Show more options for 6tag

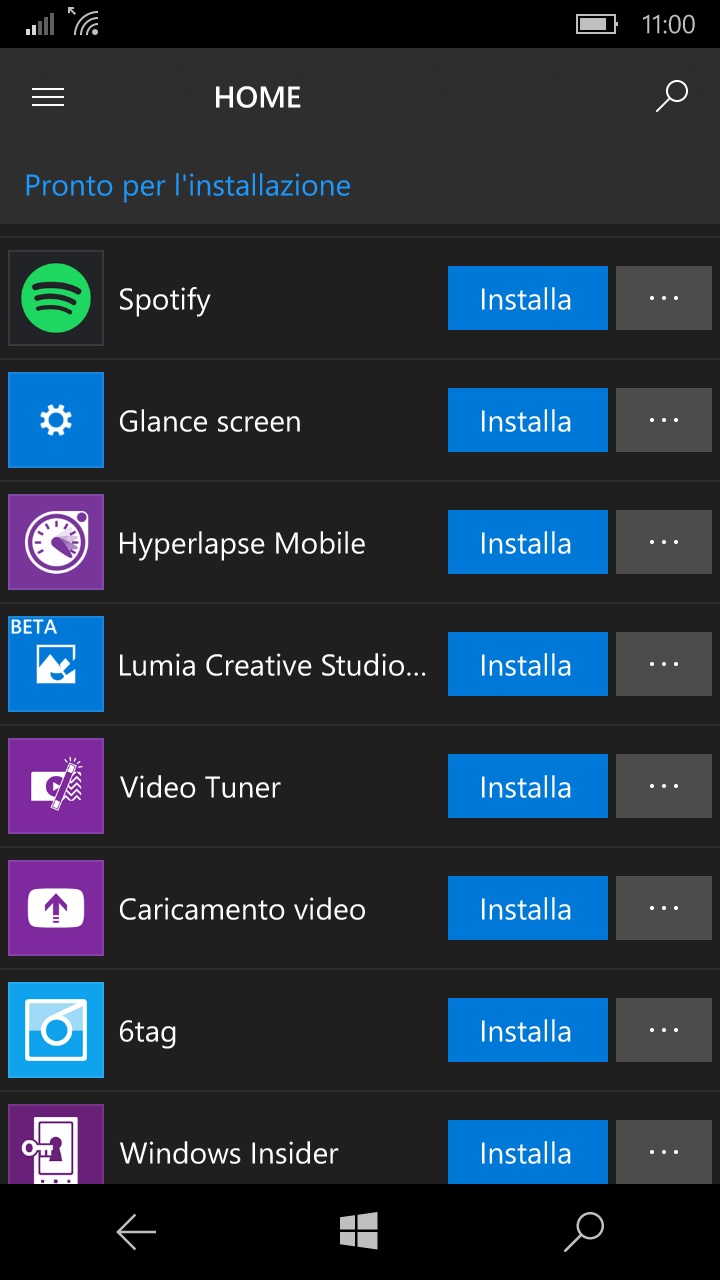[x=664, y=1030]
